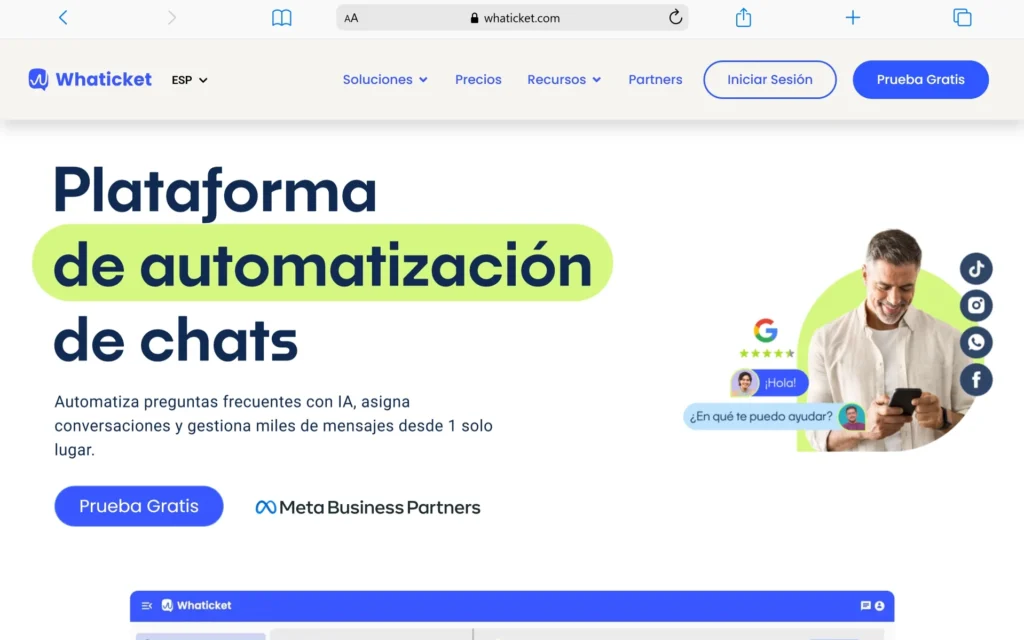
Task: Click the Google logo above the star rating
Action: coord(766,331)
